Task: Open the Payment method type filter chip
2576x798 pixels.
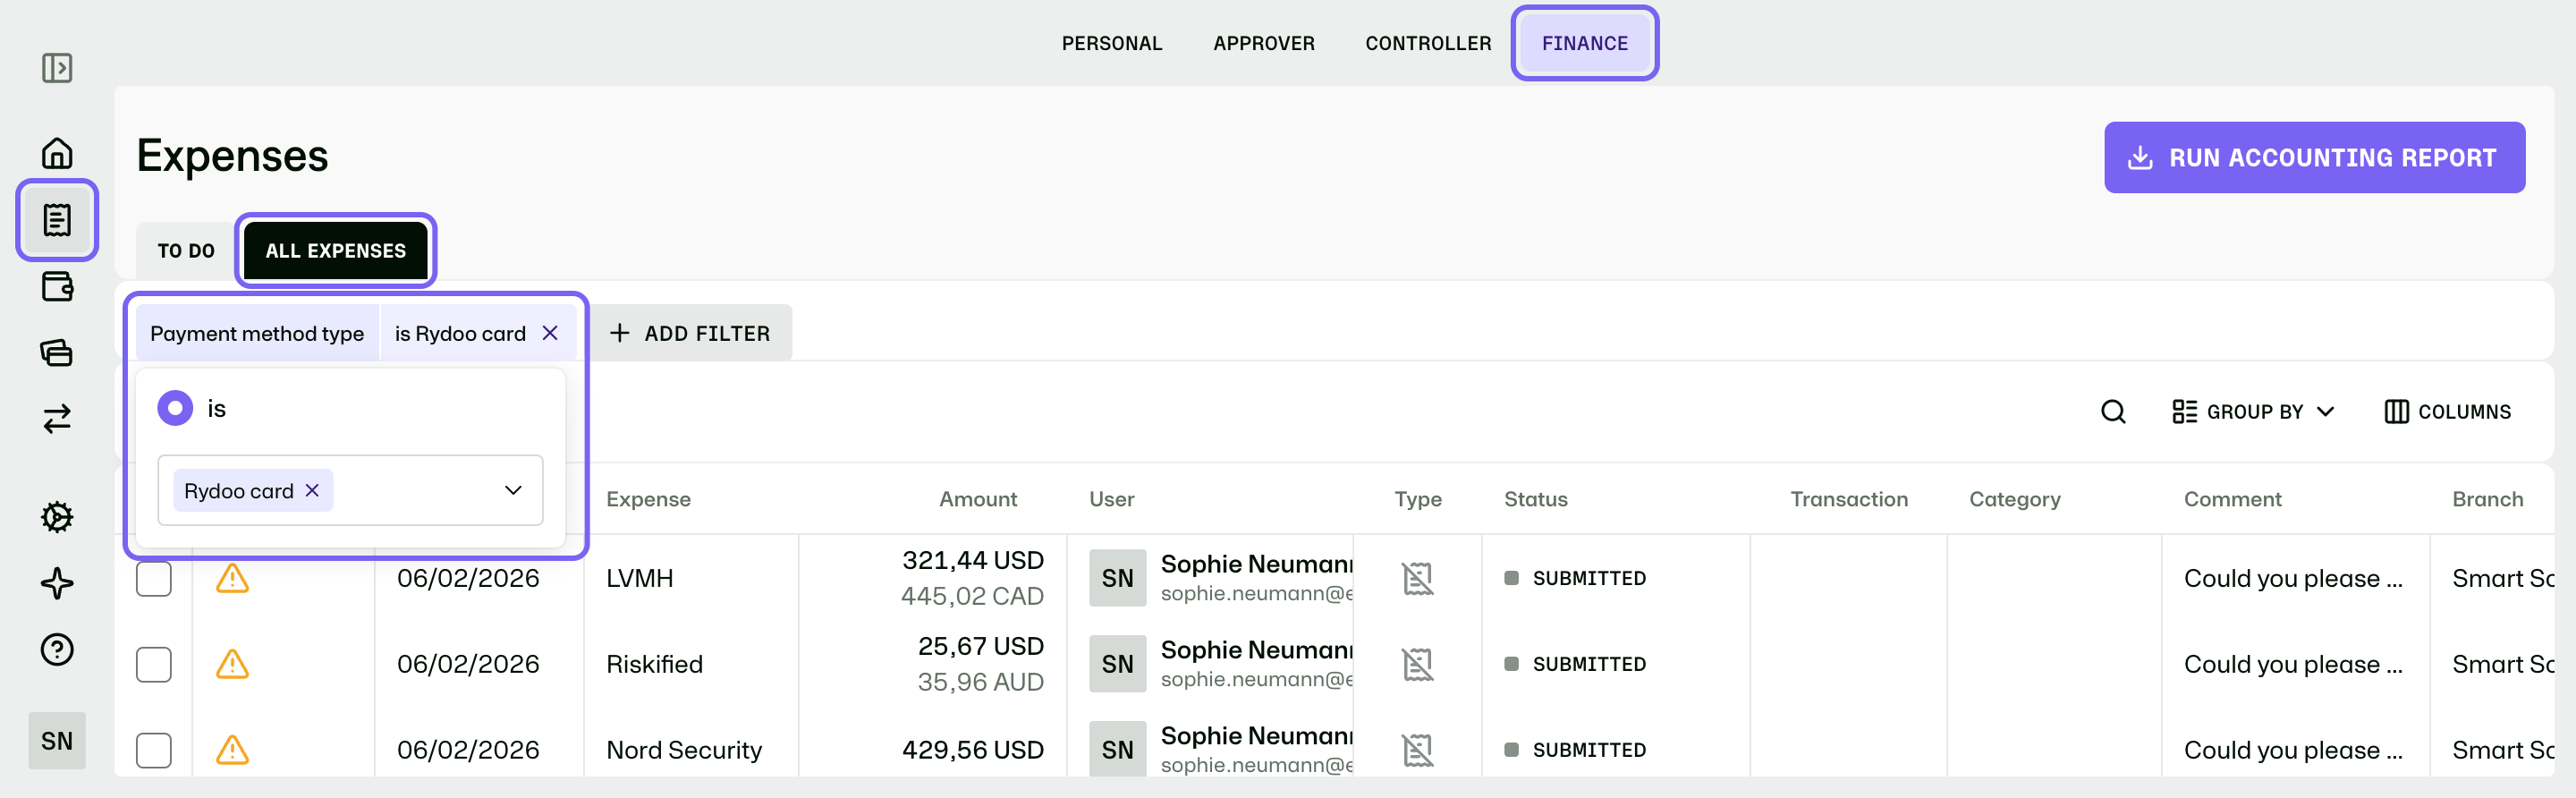Action: 257,333
